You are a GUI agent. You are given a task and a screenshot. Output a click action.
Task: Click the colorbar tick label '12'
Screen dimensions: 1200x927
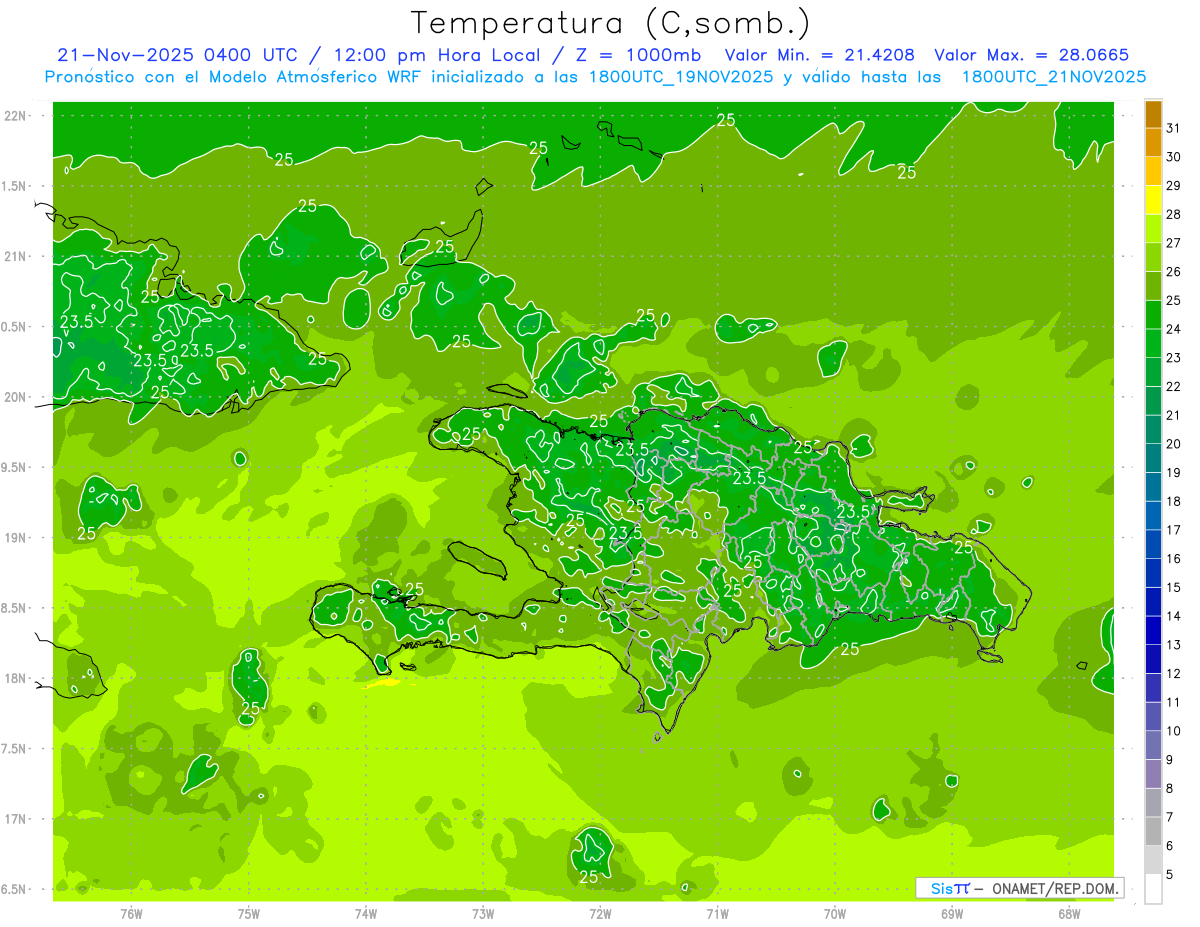coord(1173,674)
